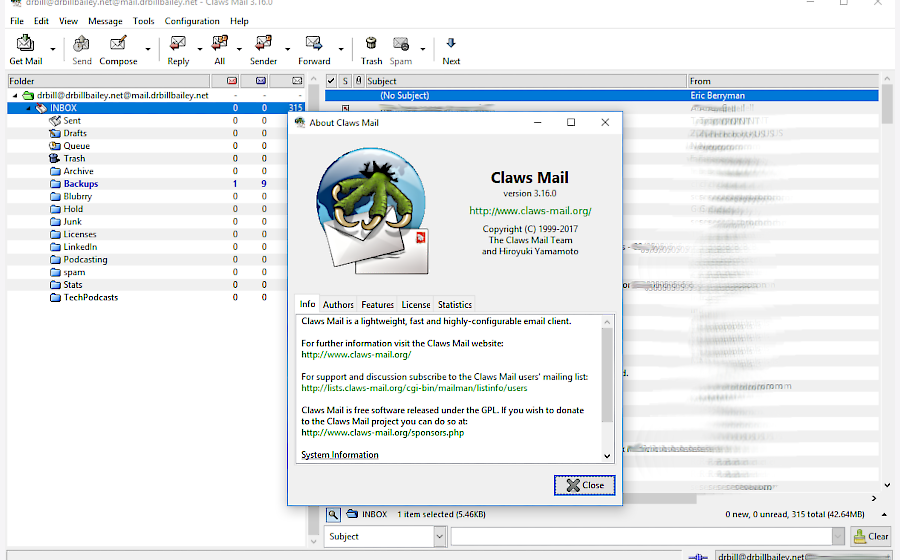The image size is (900, 560).
Task: Click the Reply All icon
Action: coord(219,50)
